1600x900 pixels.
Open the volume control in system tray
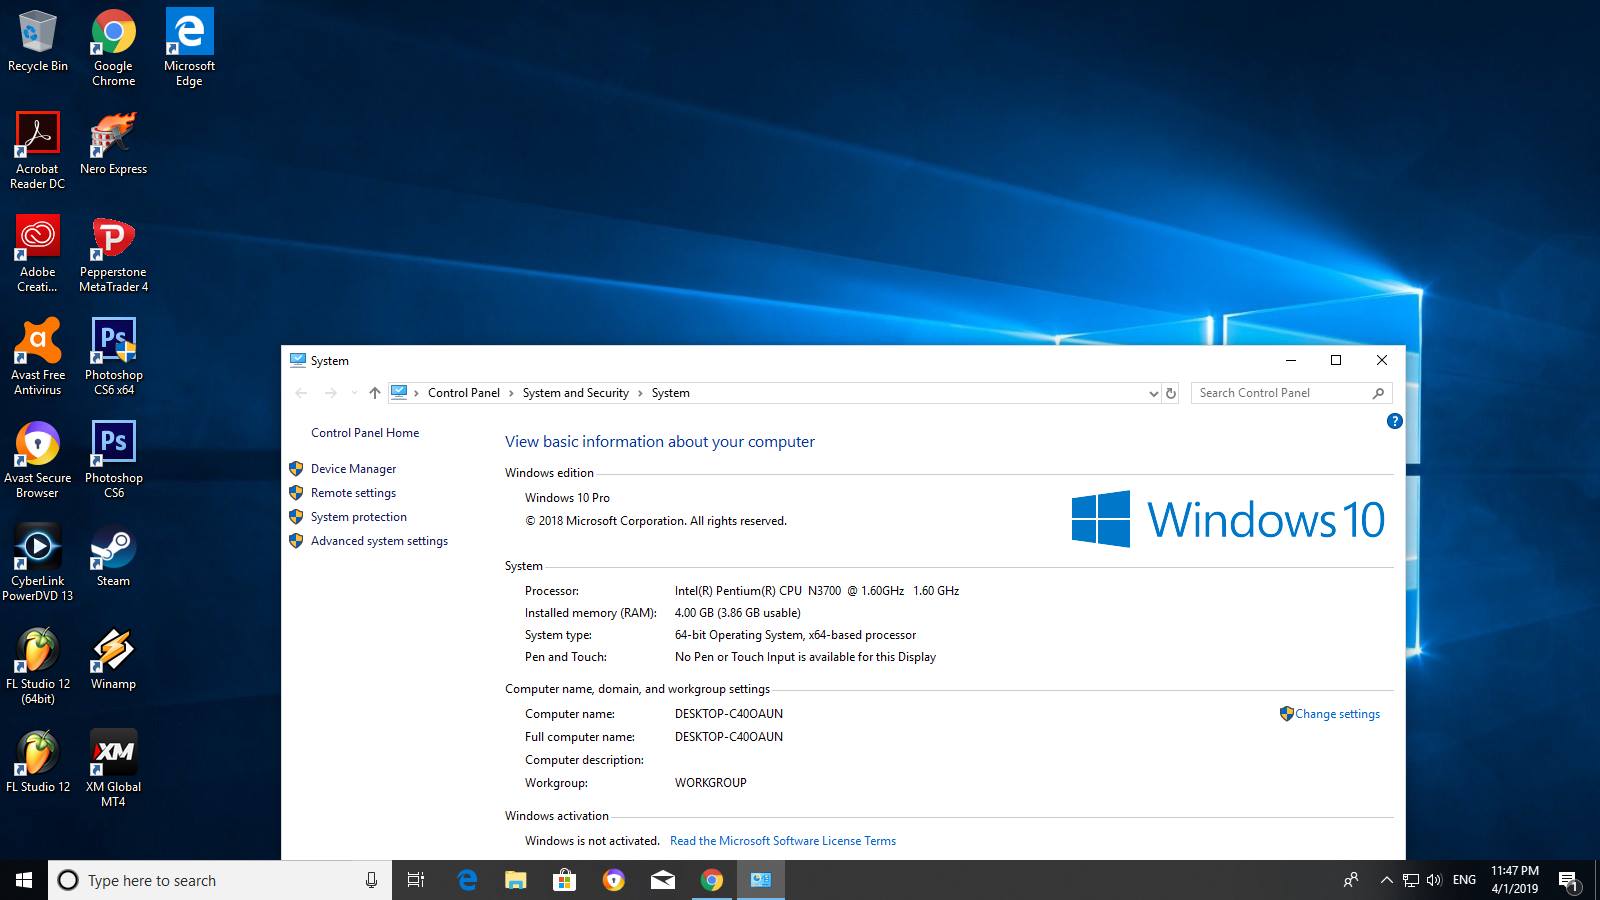(x=1434, y=880)
